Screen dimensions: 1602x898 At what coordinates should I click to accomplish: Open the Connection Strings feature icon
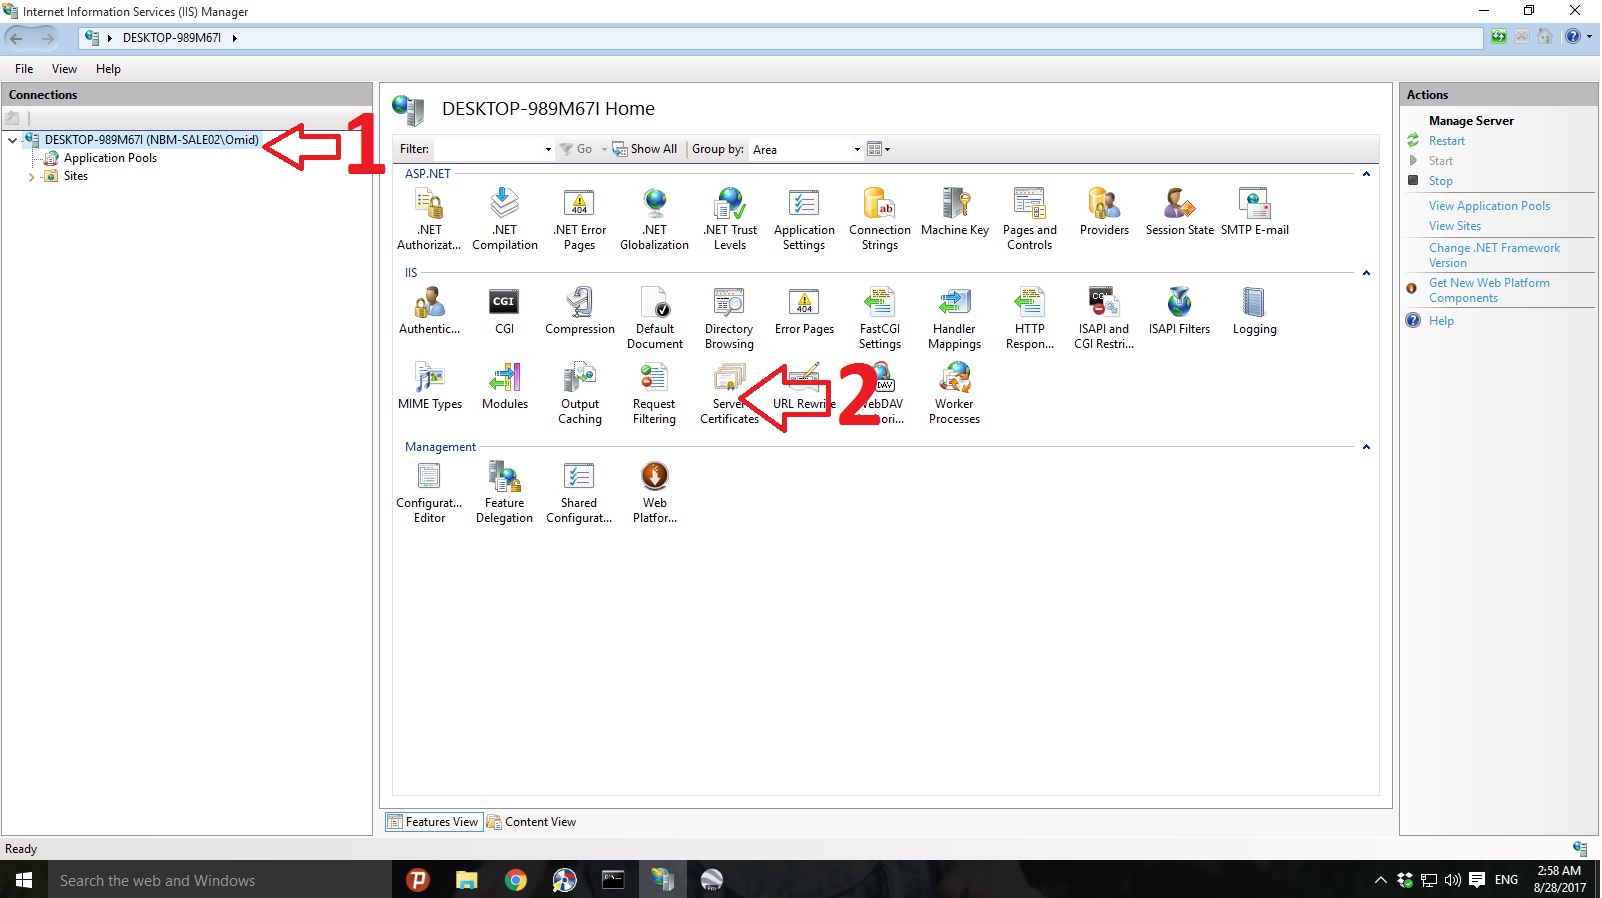pos(880,219)
